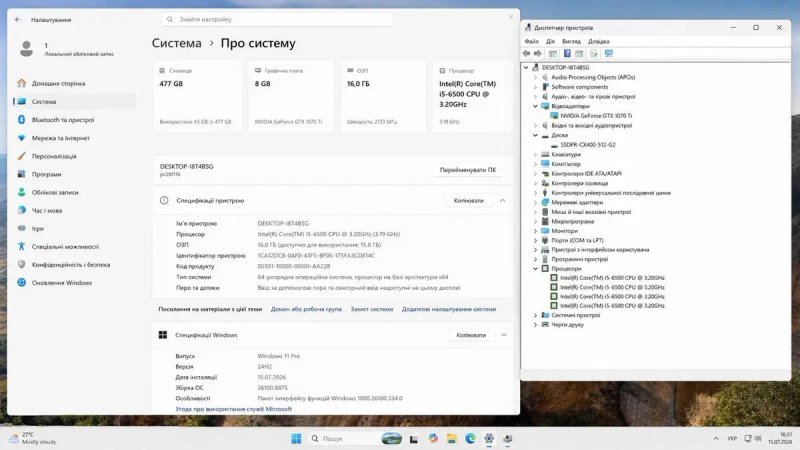Collapse the Процесори node

click(x=535, y=268)
